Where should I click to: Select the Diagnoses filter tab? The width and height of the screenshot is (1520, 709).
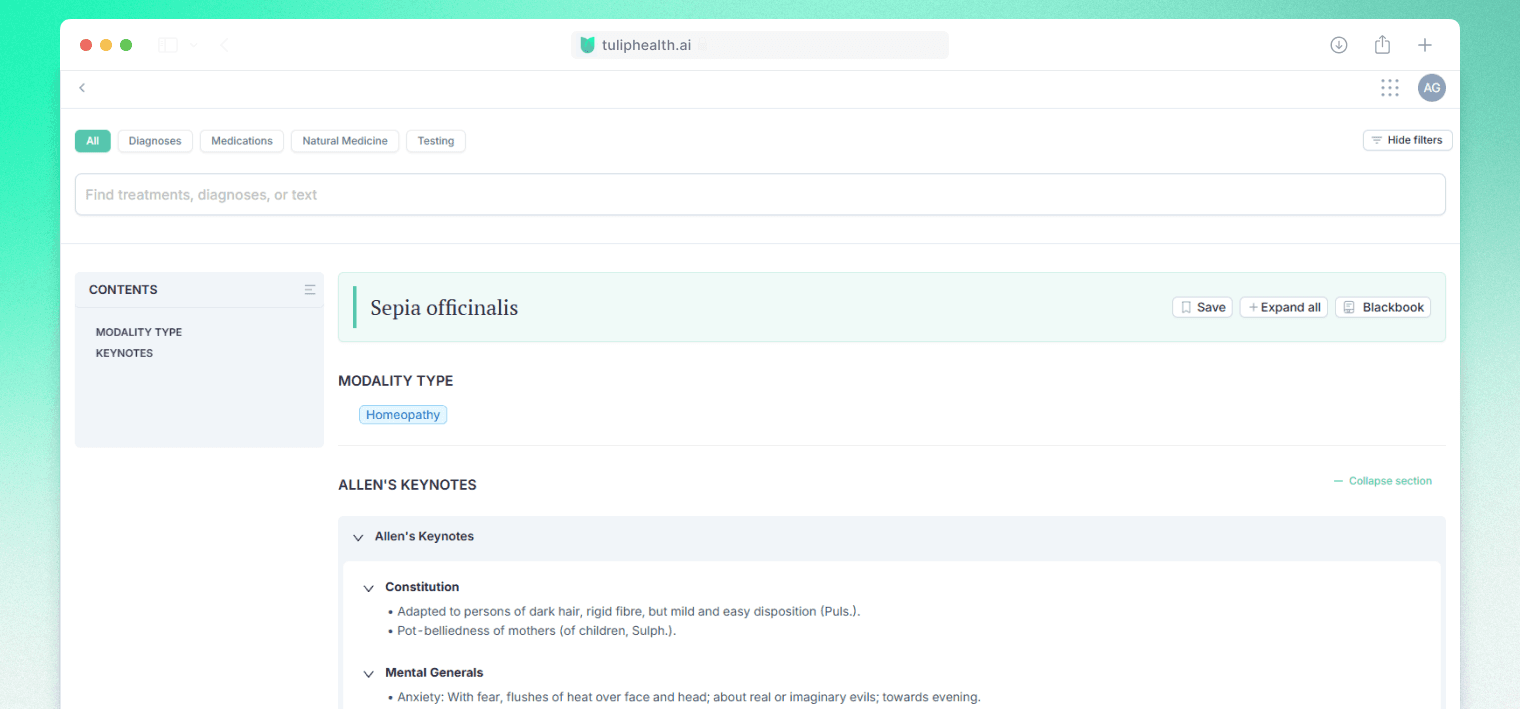click(x=155, y=141)
